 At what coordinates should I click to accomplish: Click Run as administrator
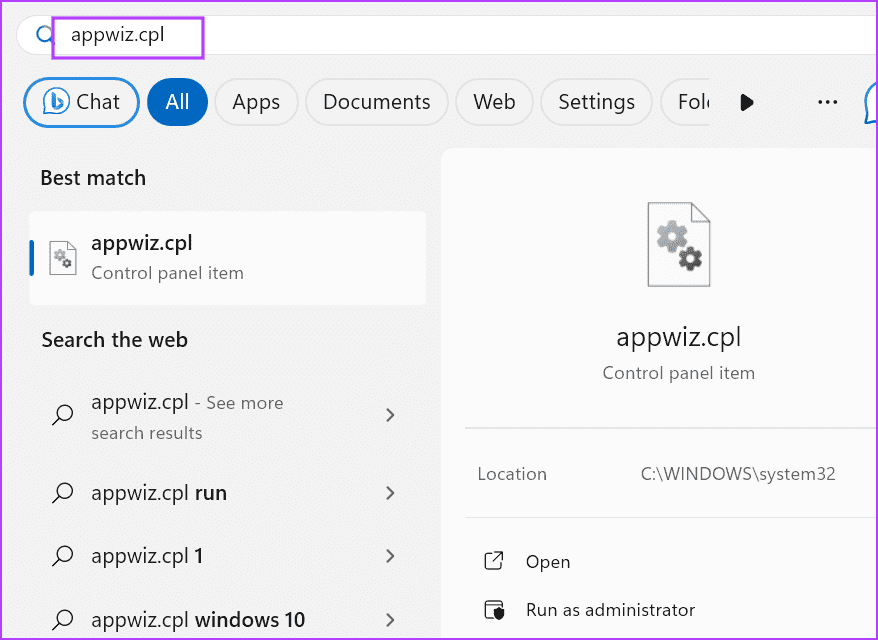coord(610,610)
